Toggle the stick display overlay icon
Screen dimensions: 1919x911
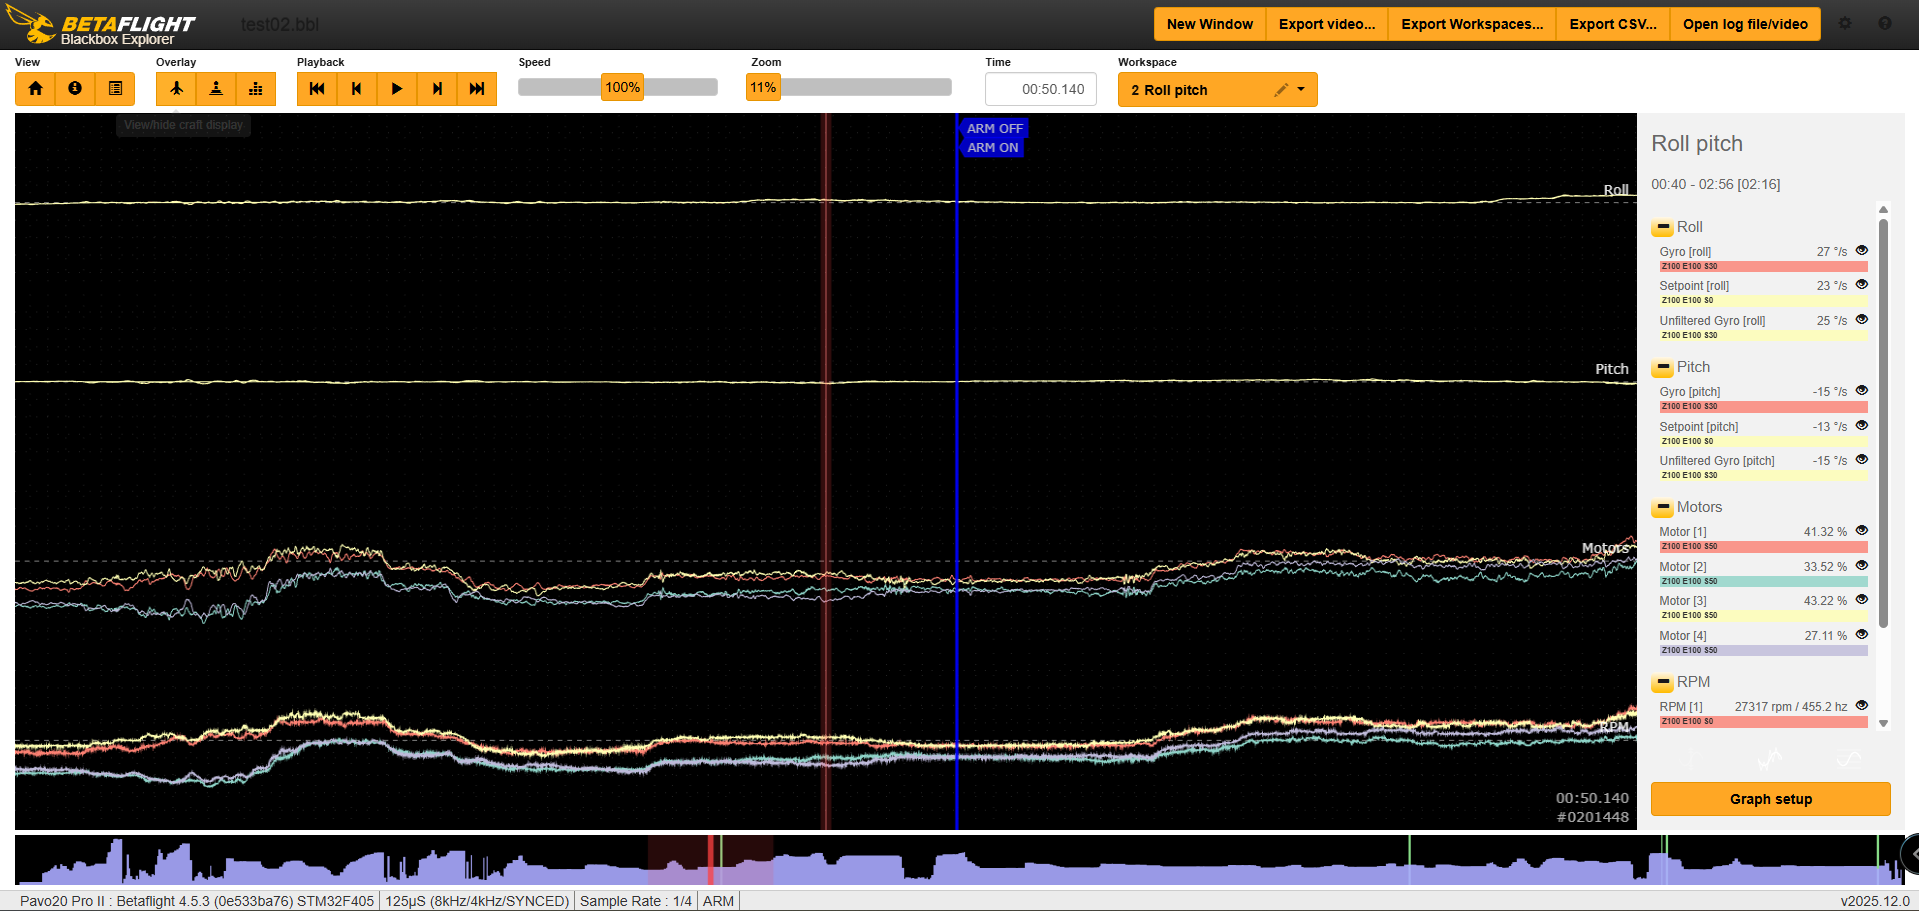click(216, 89)
